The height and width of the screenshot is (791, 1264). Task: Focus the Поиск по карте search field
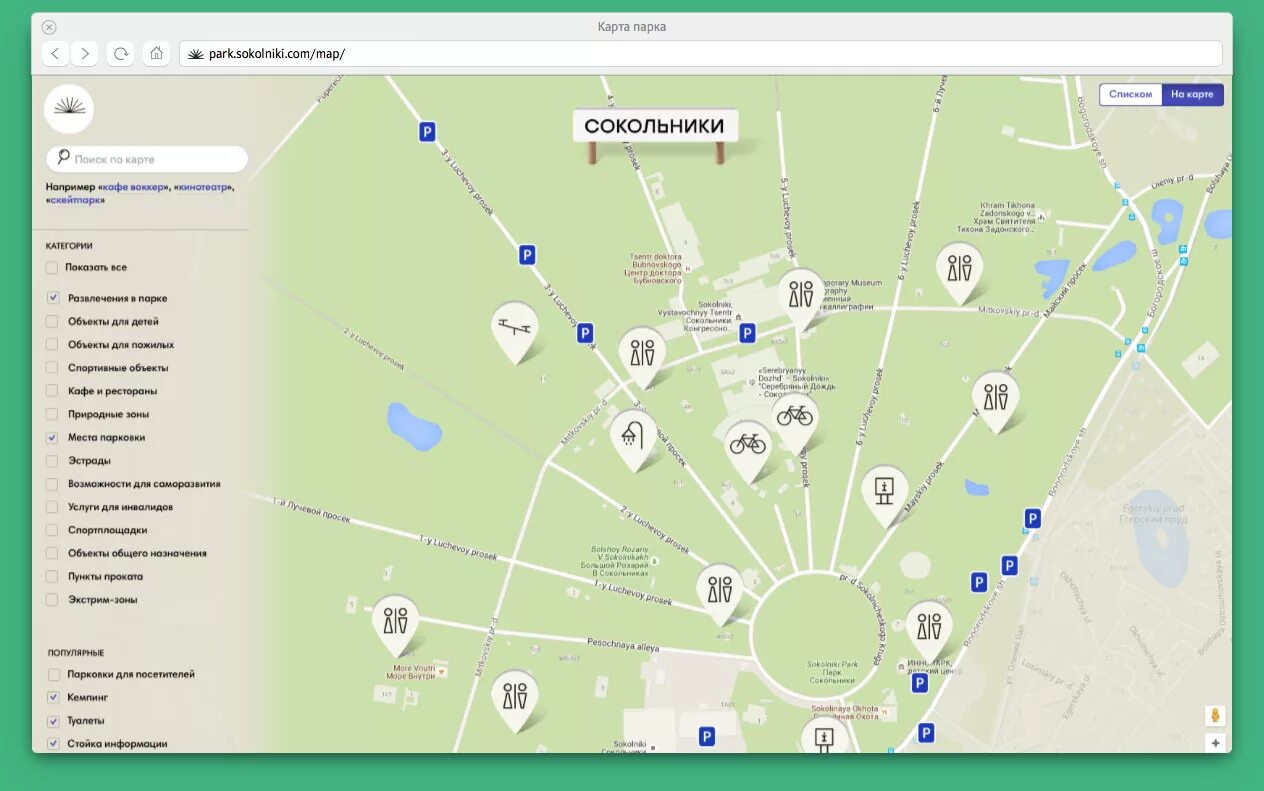(x=147, y=159)
